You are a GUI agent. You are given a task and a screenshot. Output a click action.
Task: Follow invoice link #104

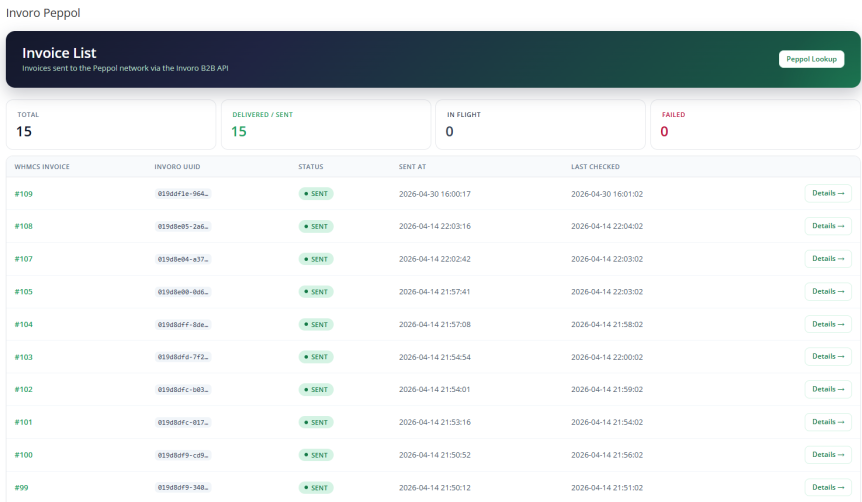pyautogui.click(x=24, y=324)
